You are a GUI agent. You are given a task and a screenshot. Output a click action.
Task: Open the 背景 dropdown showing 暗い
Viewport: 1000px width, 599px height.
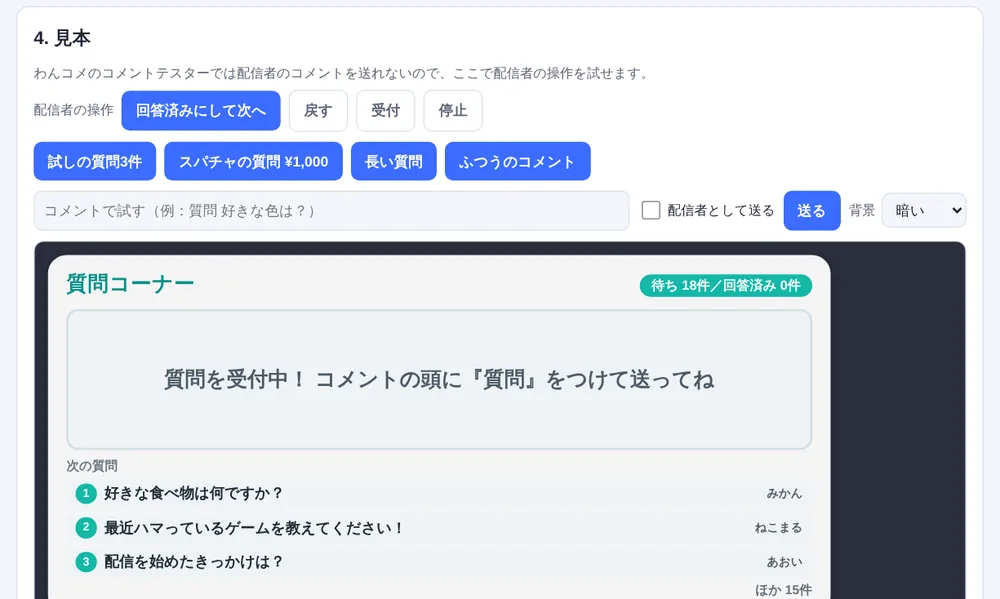tap(923, 211)
